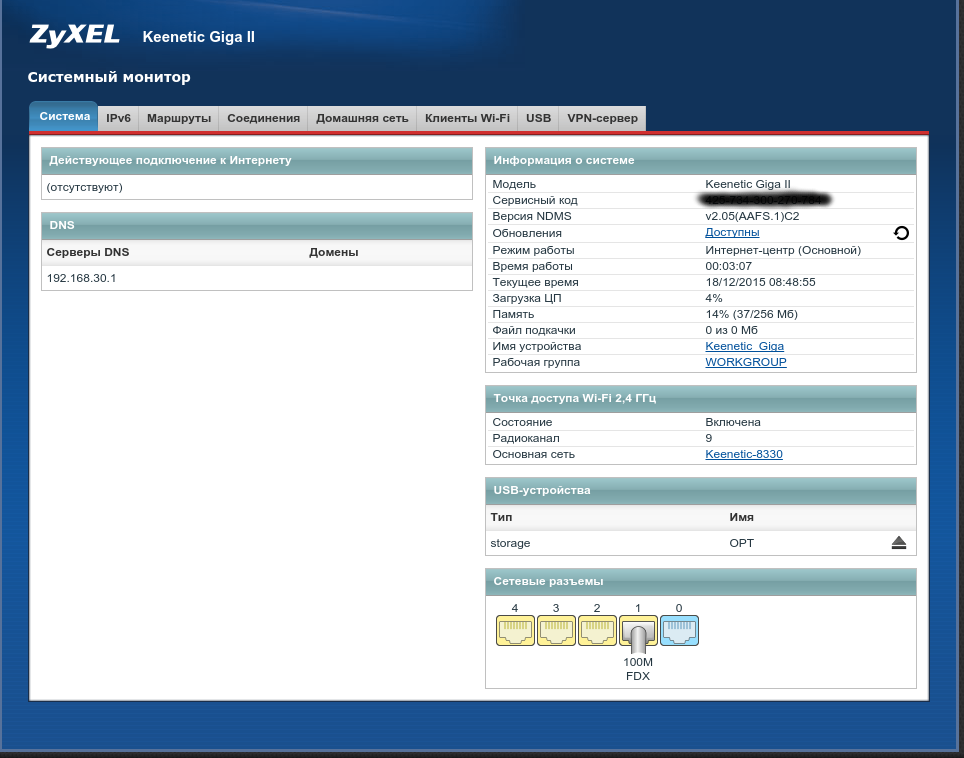Screen dimensions: 964x758
Task: Open the VPN-сервер tab
Action: pos(602,118)
